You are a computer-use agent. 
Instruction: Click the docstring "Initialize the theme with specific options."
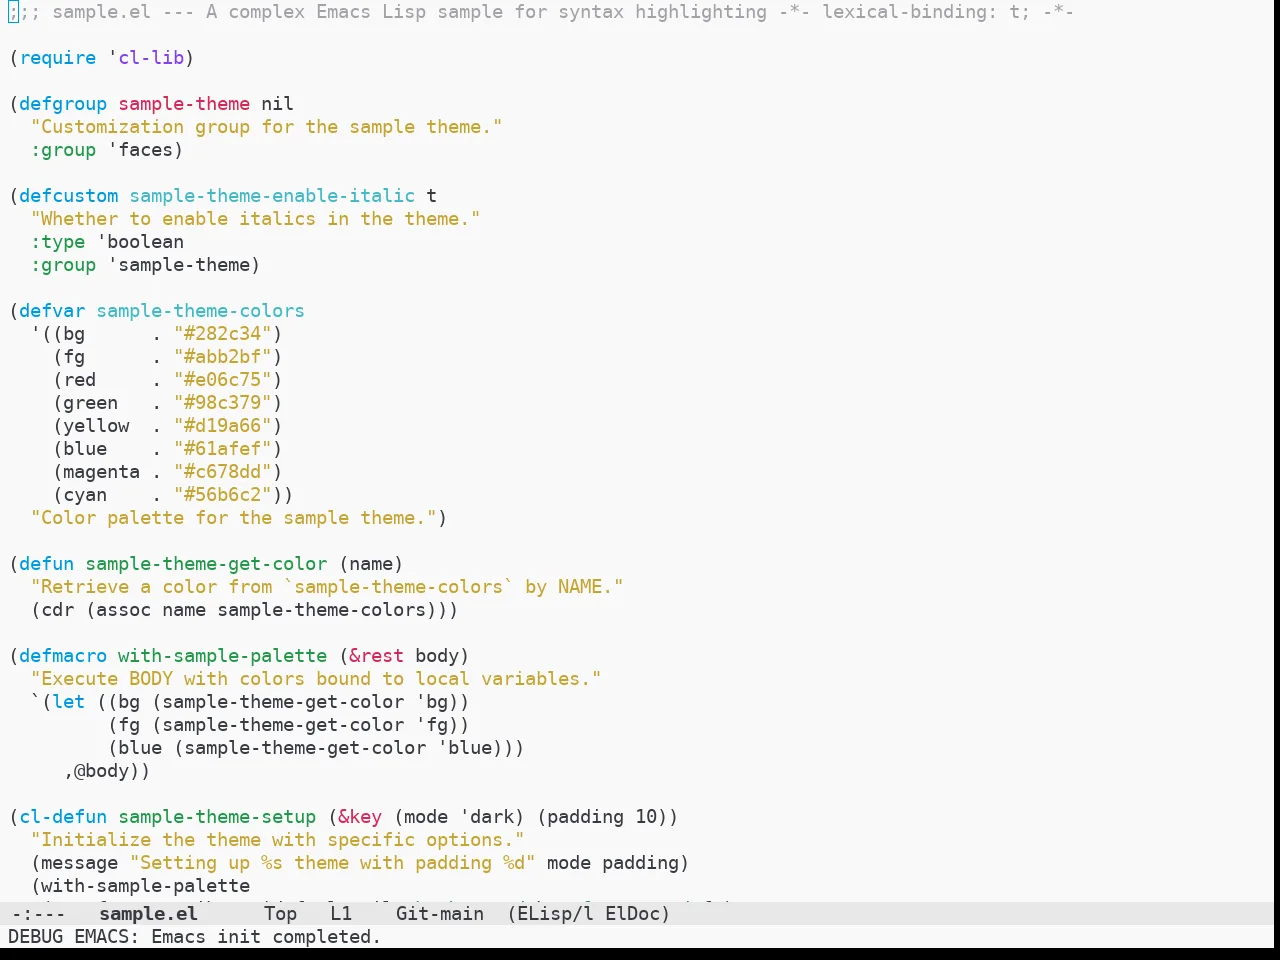click(x=277, y=840)
